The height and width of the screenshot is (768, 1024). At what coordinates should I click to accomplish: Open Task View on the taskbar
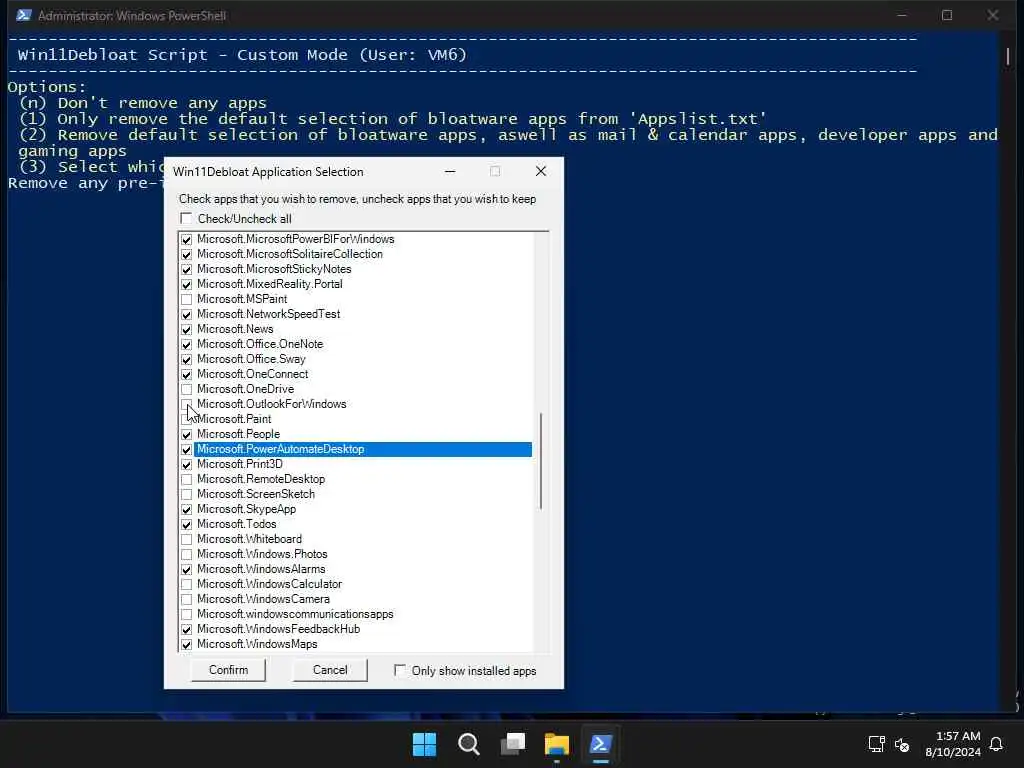513,744
